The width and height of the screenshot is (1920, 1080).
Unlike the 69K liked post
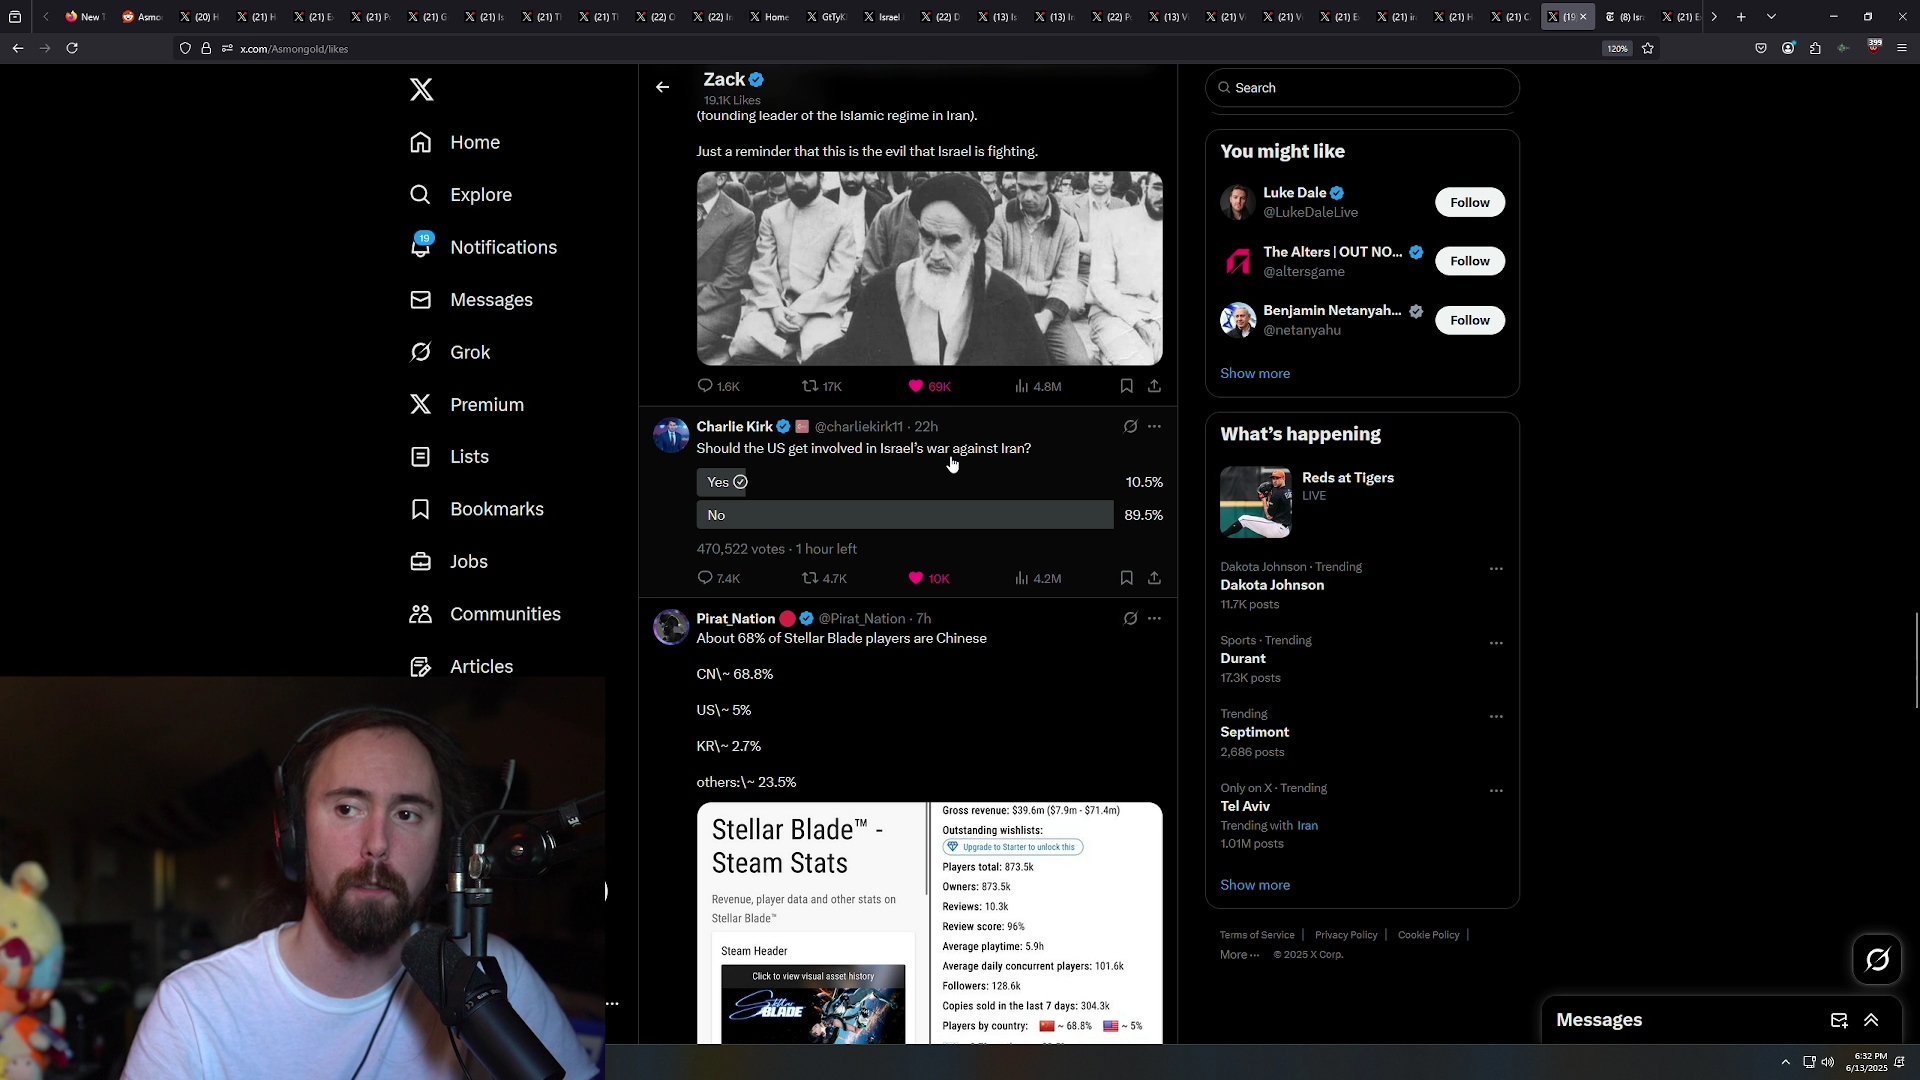click(916, 386)
